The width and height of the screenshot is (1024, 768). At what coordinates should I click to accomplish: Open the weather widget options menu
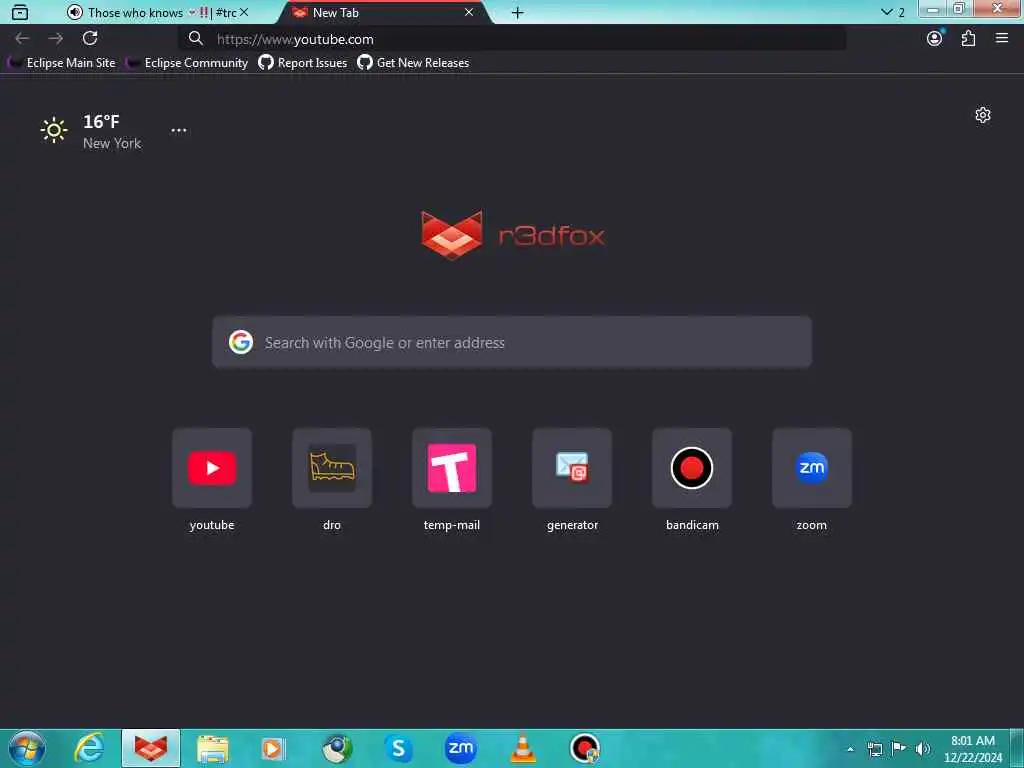(x=179, y=131)
